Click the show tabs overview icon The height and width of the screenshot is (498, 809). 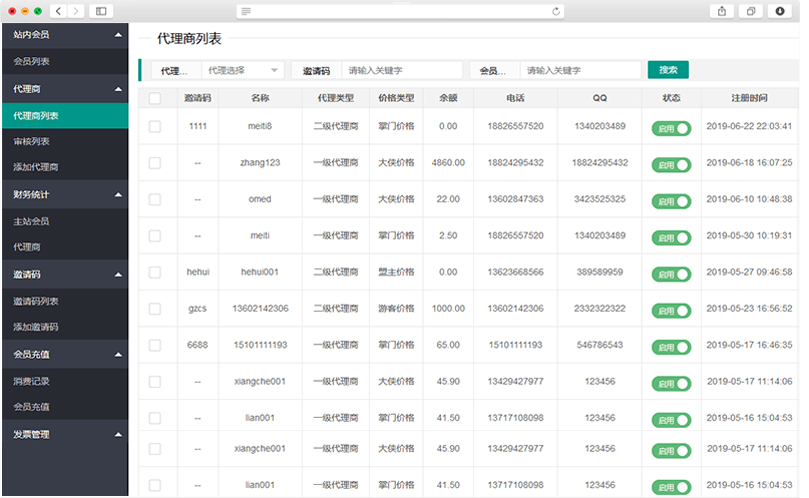pyautogui.click(x=750, y=11)
